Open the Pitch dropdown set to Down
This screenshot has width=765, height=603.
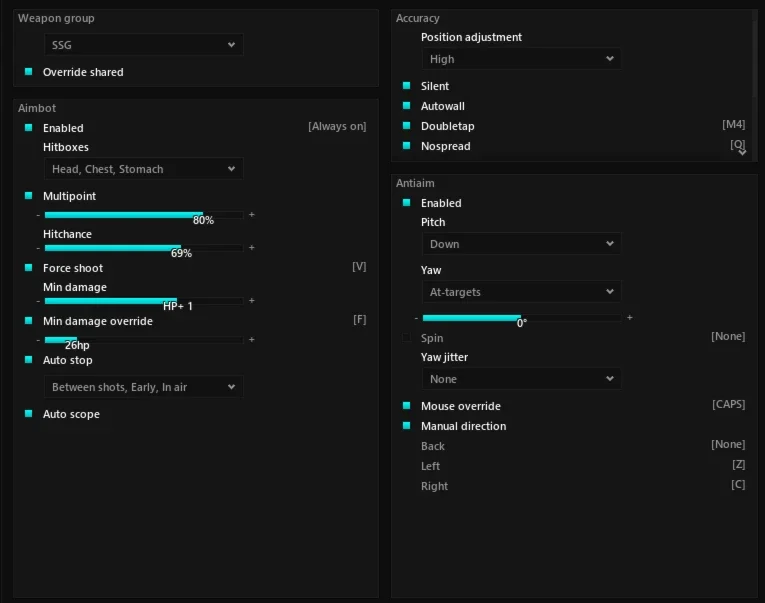[522, 244]
